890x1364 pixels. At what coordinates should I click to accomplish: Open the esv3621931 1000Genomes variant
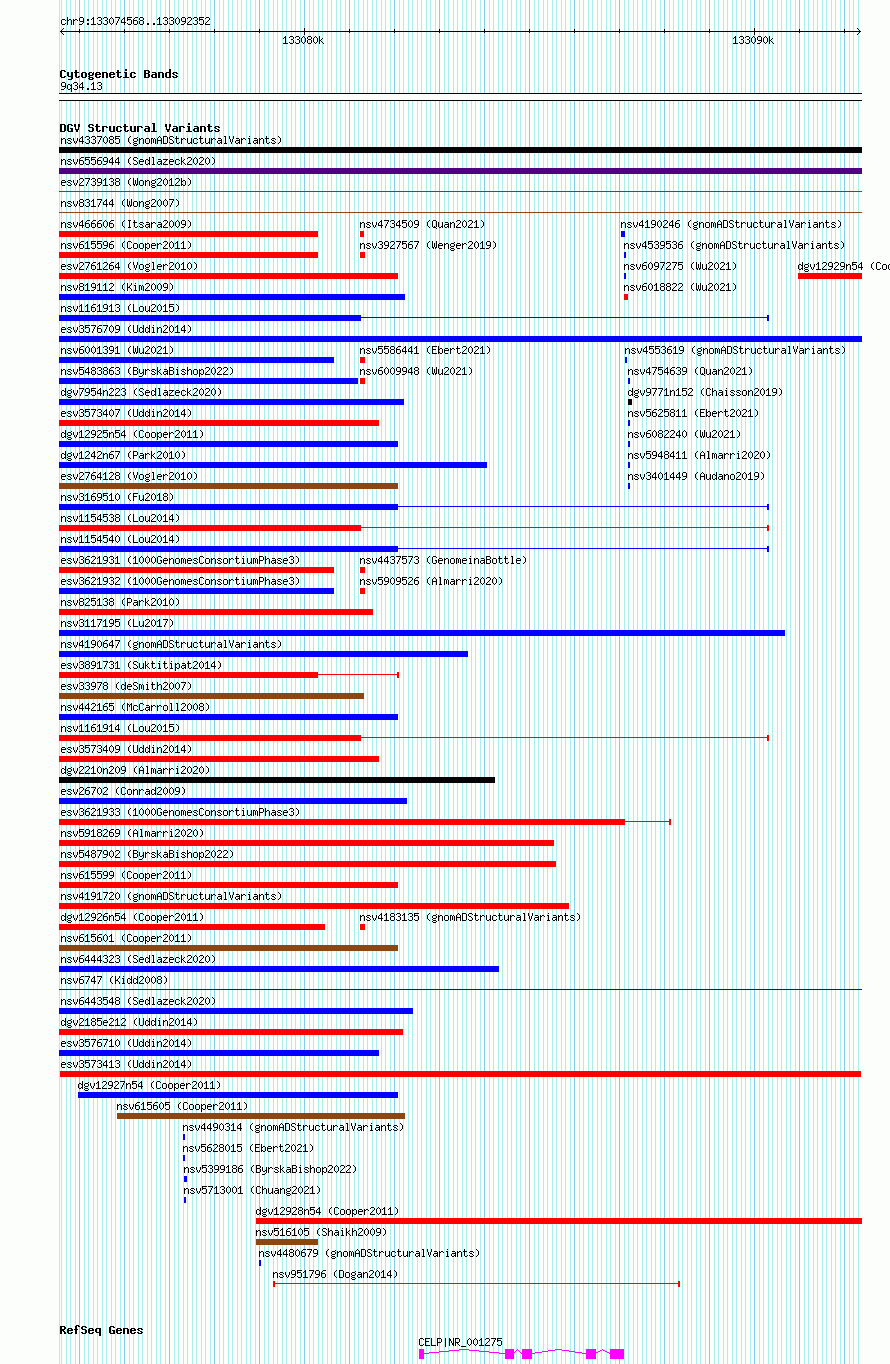click(x=180, y=560)
